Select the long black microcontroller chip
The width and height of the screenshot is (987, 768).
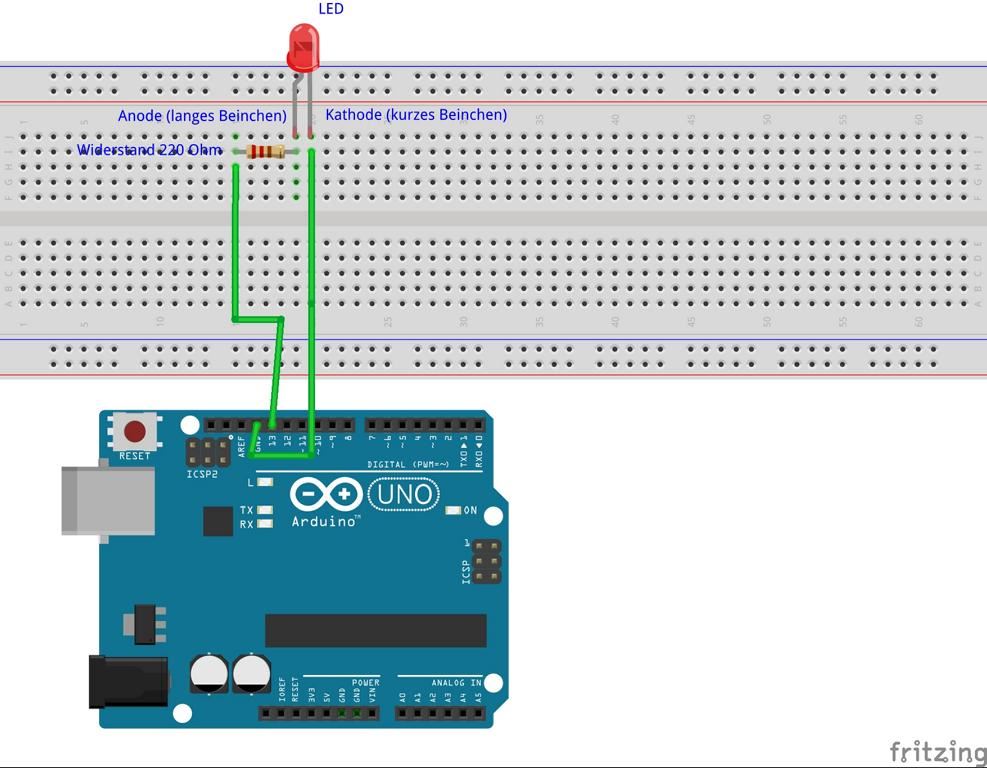coord(375,631)
